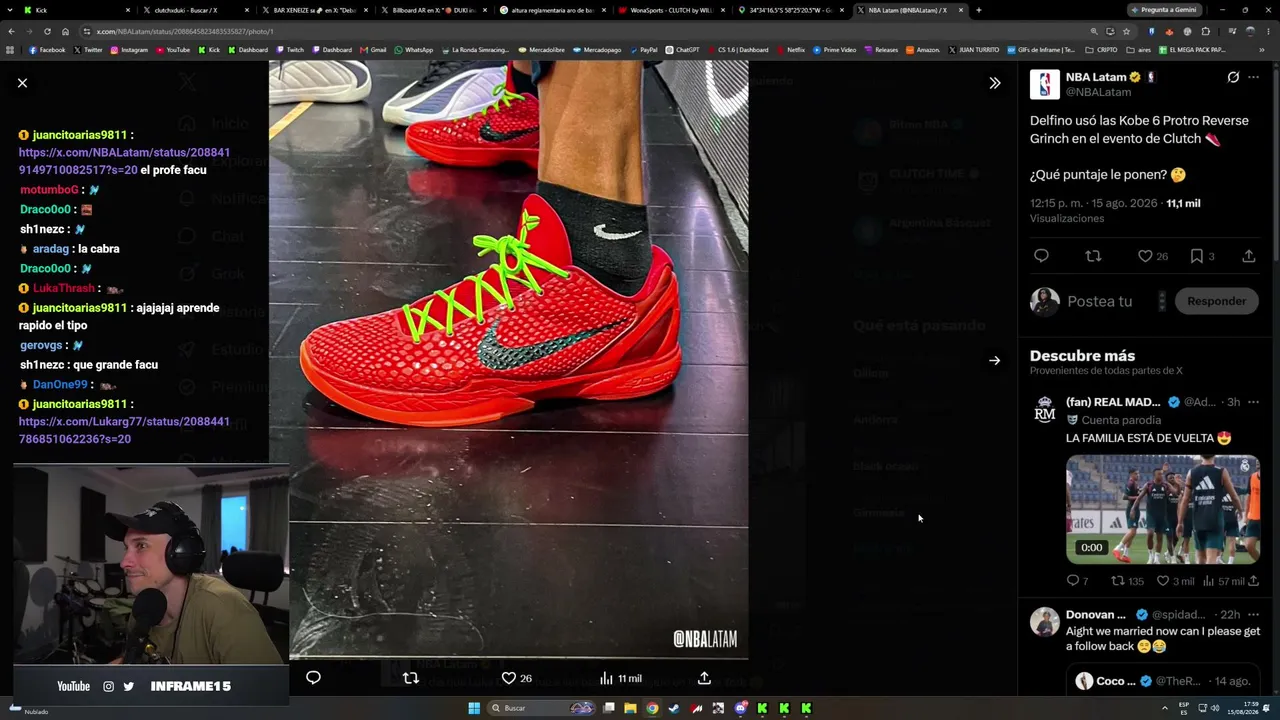Collapse the tweet side panel with double-arrow icon
Image resolution: width=1280 pixels, height=720 pixels.
click(x=994, y=83)
